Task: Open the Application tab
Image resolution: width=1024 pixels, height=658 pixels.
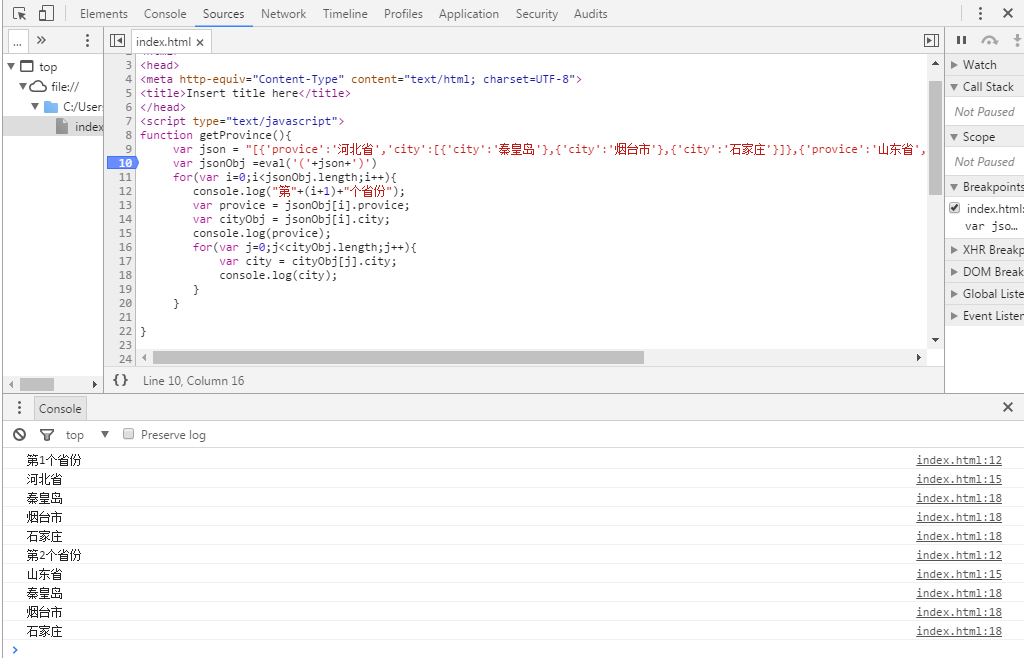Action: point(469,14)
